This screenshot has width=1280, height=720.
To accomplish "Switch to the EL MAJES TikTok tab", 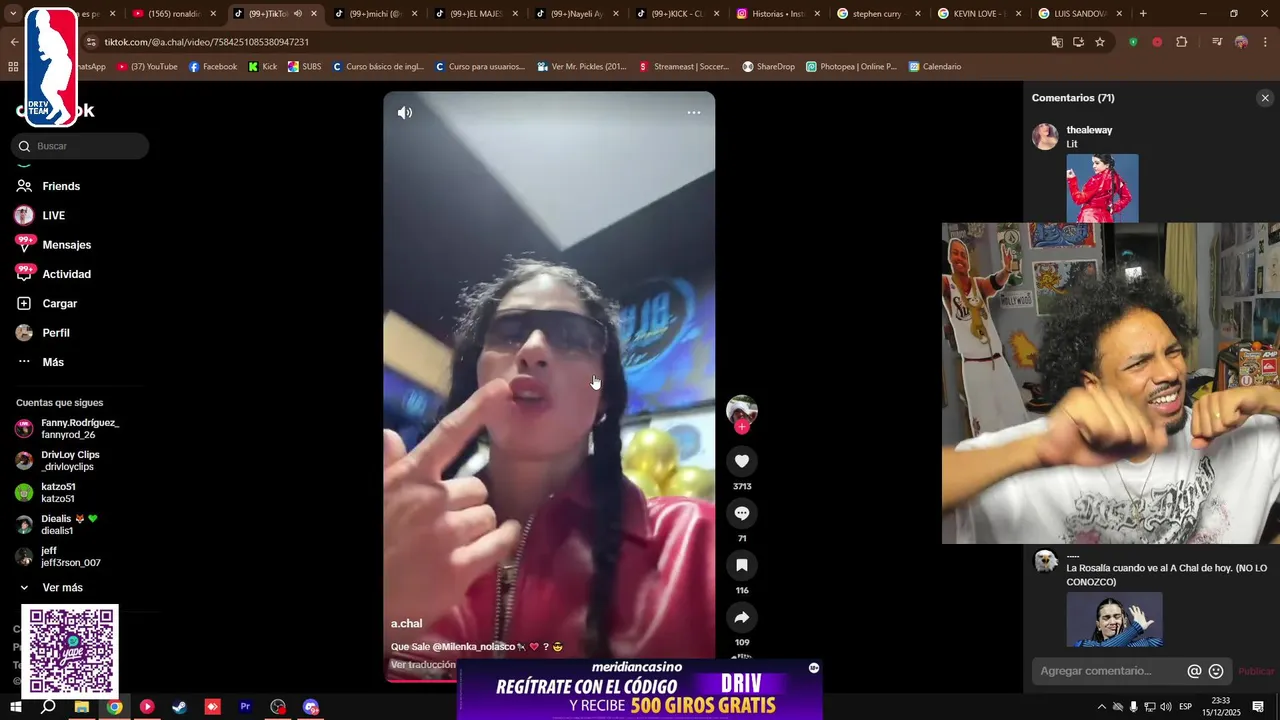I will 474,14.
